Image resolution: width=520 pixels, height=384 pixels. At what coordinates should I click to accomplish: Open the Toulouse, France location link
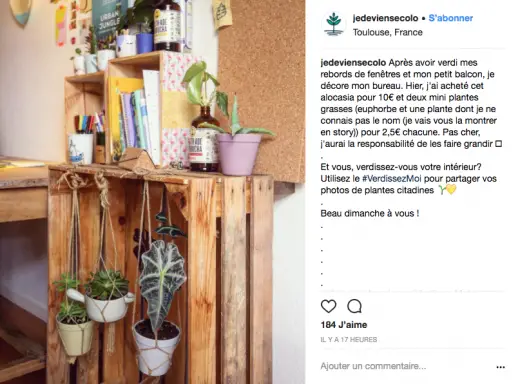[388, 32]
